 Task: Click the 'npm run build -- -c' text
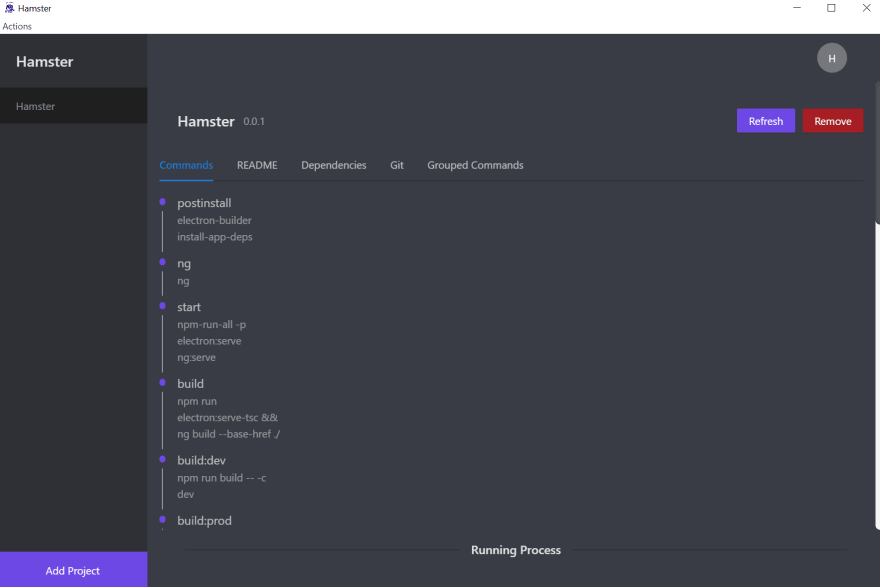pyautogui.click(x=222, y=478)
